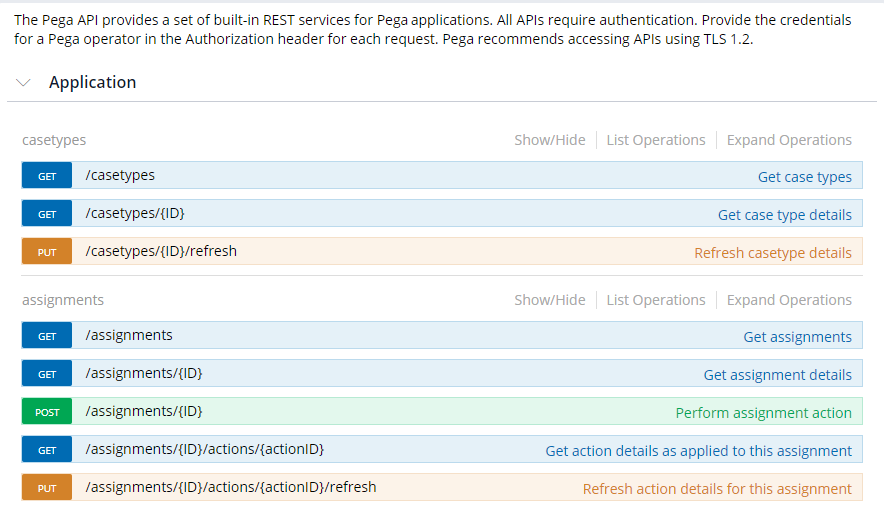Image resolution: width=884 pixels, height=508 pixels.
Task: Click PUT badge for assignments action refresh
Action: tap(47, 488)
